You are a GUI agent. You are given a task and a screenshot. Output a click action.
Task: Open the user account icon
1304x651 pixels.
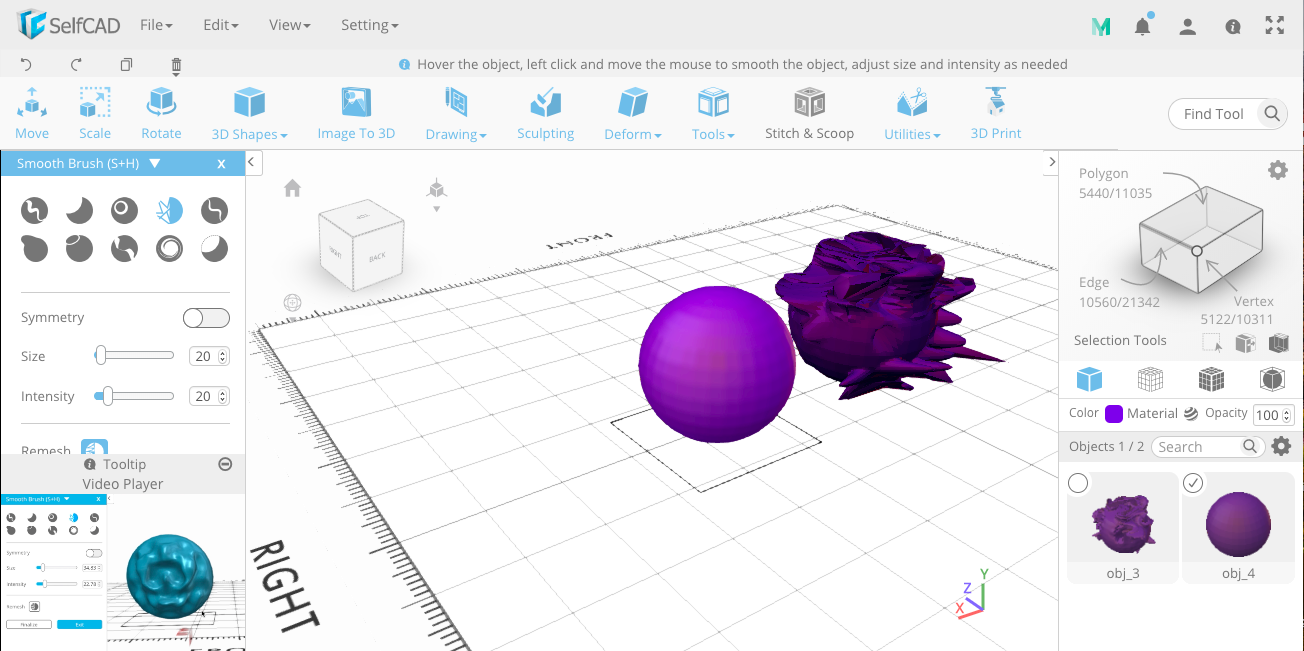click(x=1187, y=27)
